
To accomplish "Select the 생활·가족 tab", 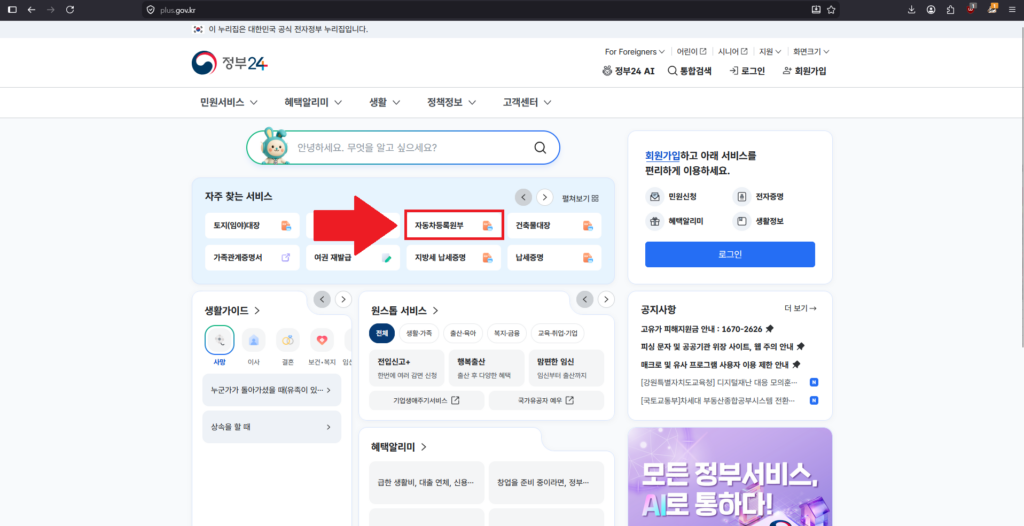I will pos(419,333).
